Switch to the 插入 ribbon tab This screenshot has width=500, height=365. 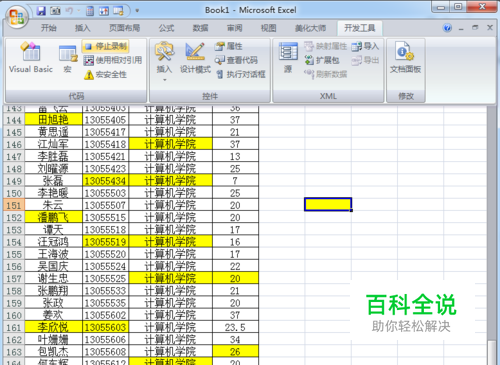(x=83, y=28)
